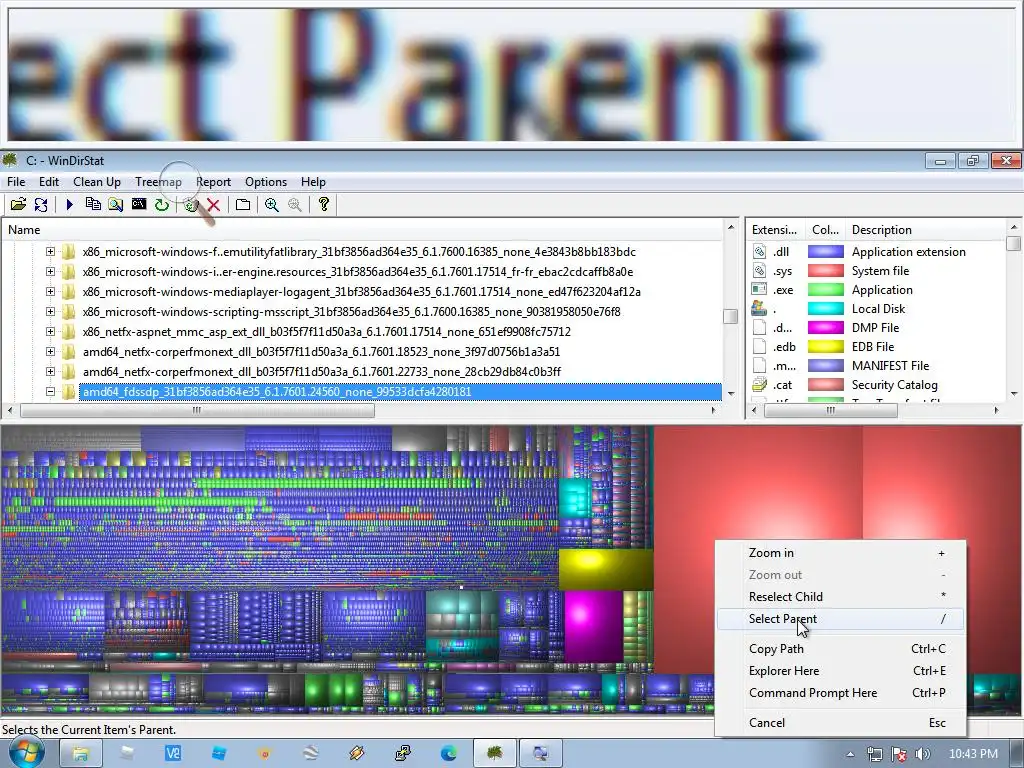
Task: Click the directory list vertical scrollbar thumb
Action: [x=731, y=316]
